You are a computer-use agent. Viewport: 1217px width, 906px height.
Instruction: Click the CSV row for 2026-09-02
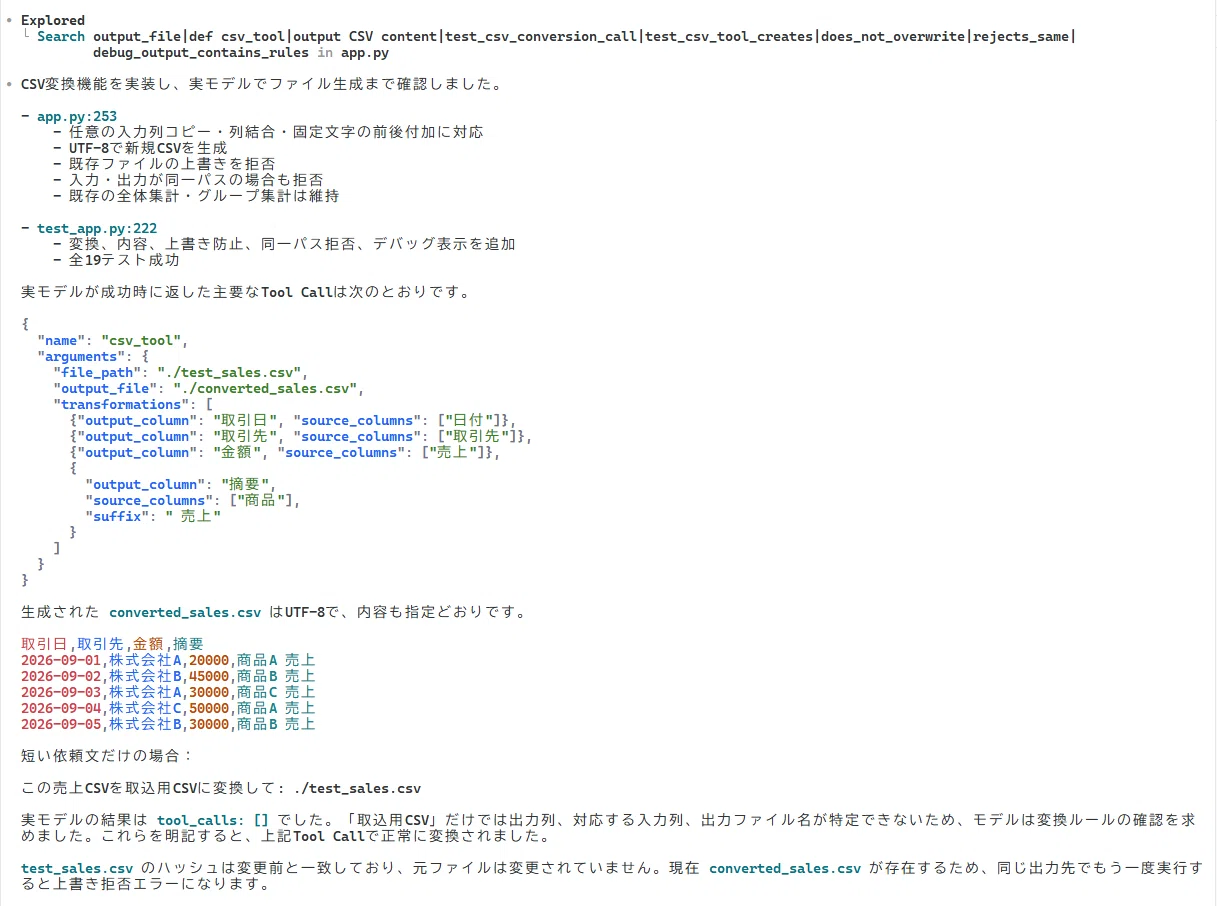click(x=168, y=676)
